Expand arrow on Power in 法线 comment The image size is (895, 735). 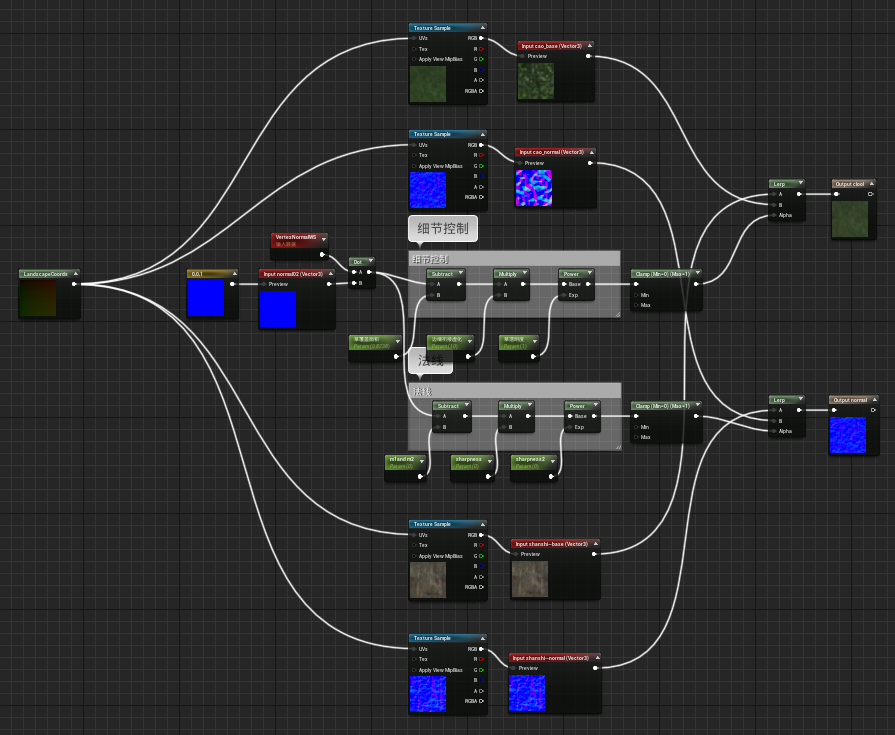click(x=595, y=405)
